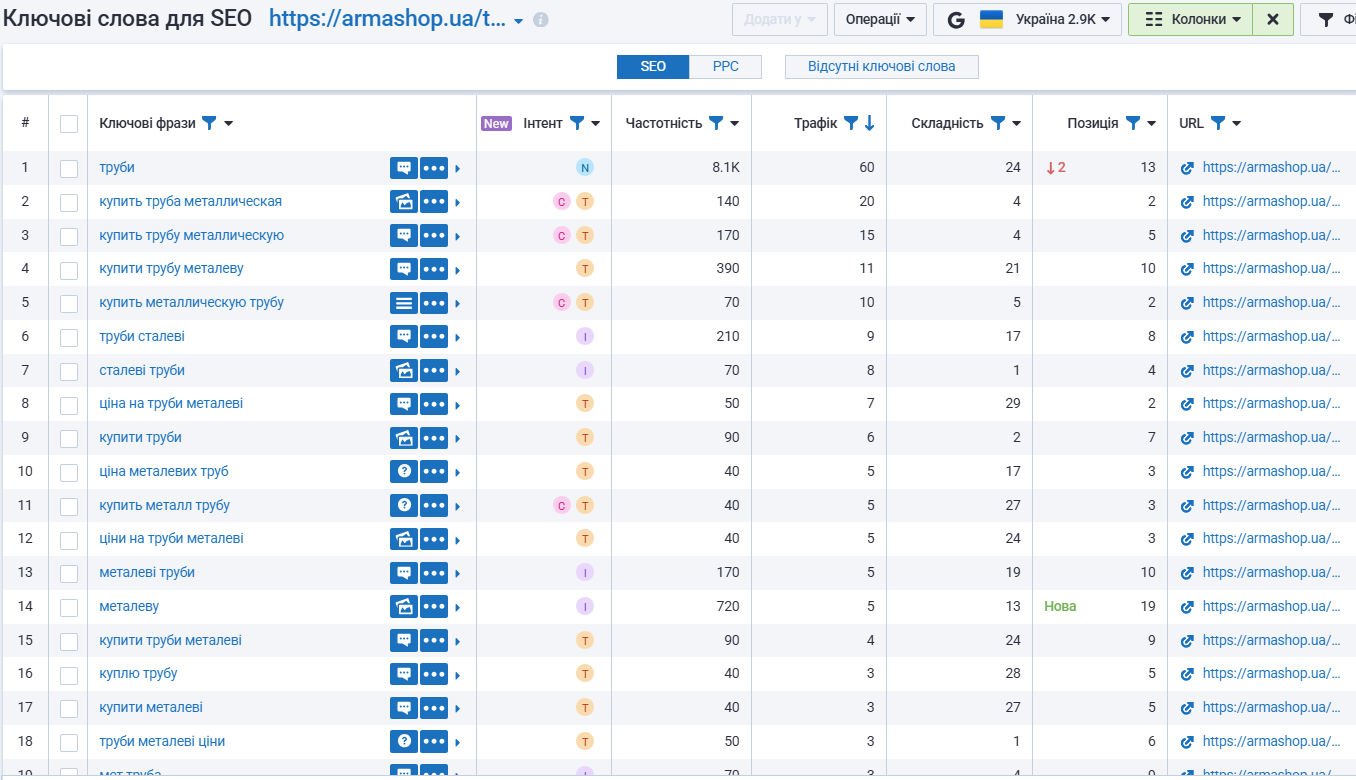Open the Колонки dropdown
Viewport: 1356px width, 780px height.
pos(1190,20)
